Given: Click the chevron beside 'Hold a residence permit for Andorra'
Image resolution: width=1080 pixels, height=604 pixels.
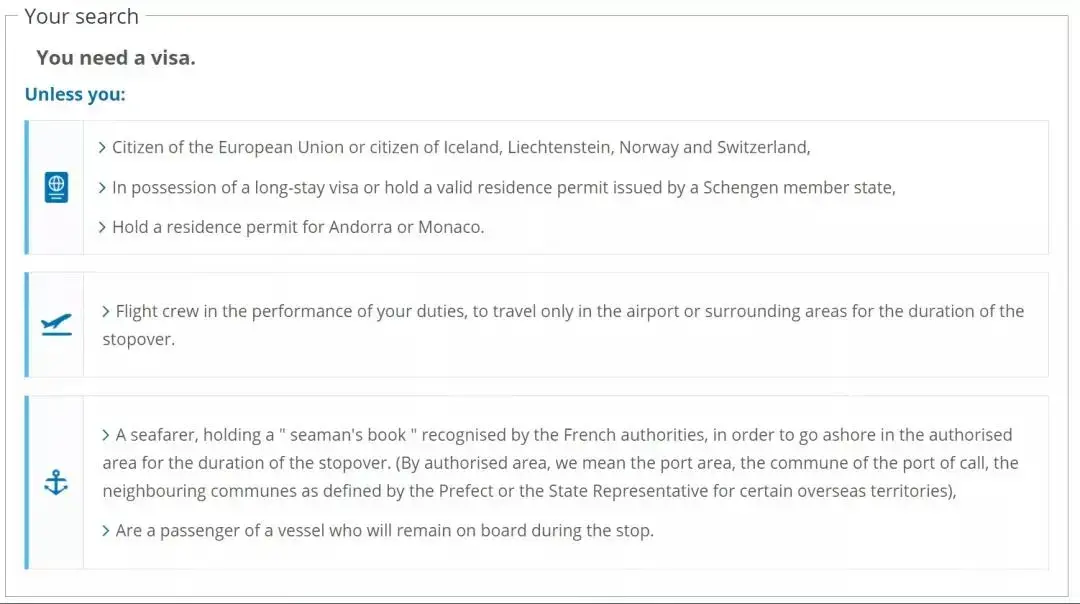Looking at the screenshot, I should (x=102, y=228).
